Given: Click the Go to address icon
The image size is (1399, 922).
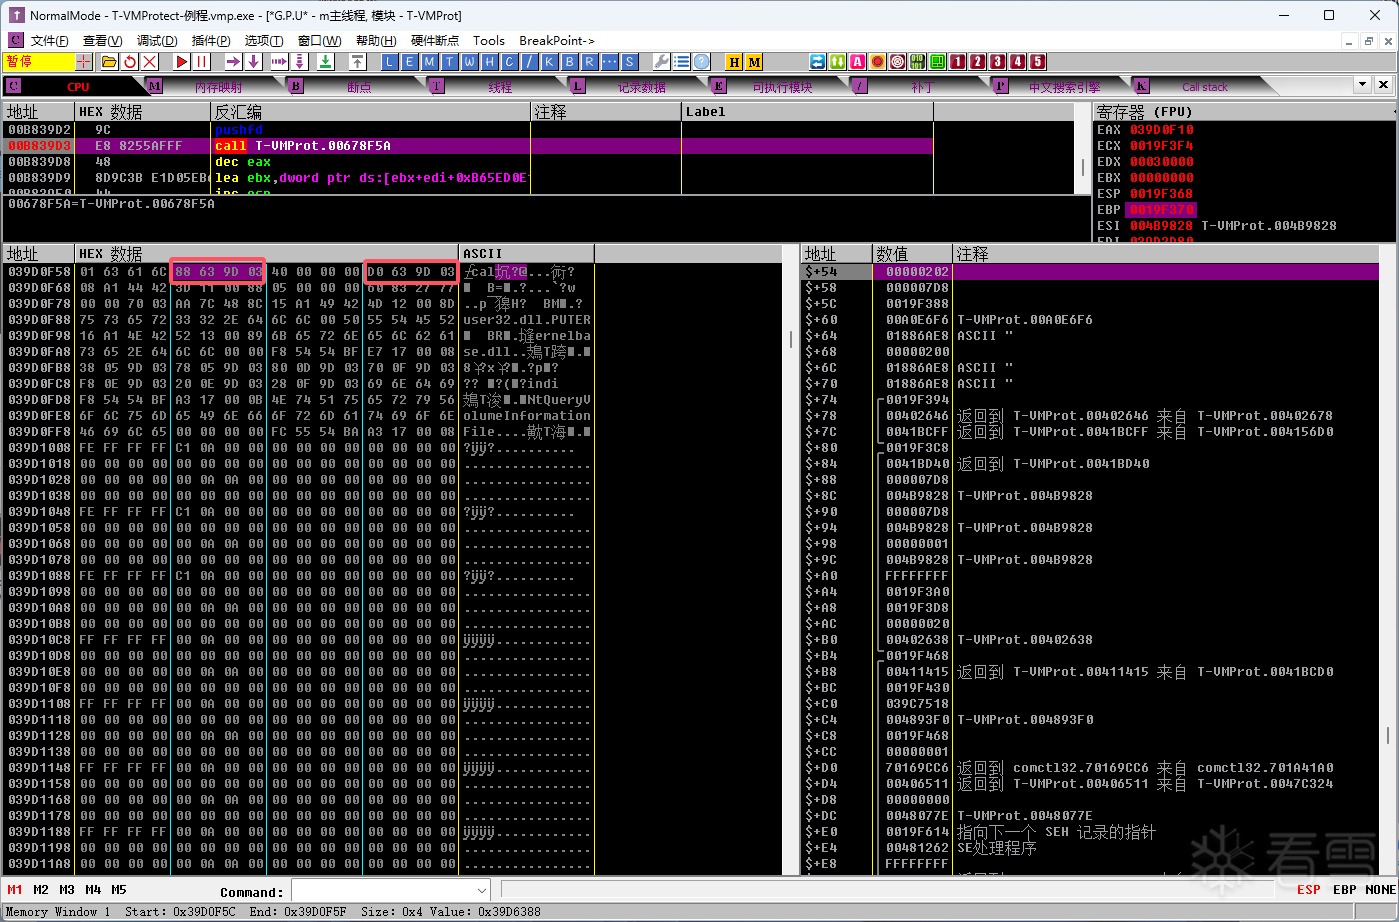Looking at the screenshot, I should coord(357,62).
